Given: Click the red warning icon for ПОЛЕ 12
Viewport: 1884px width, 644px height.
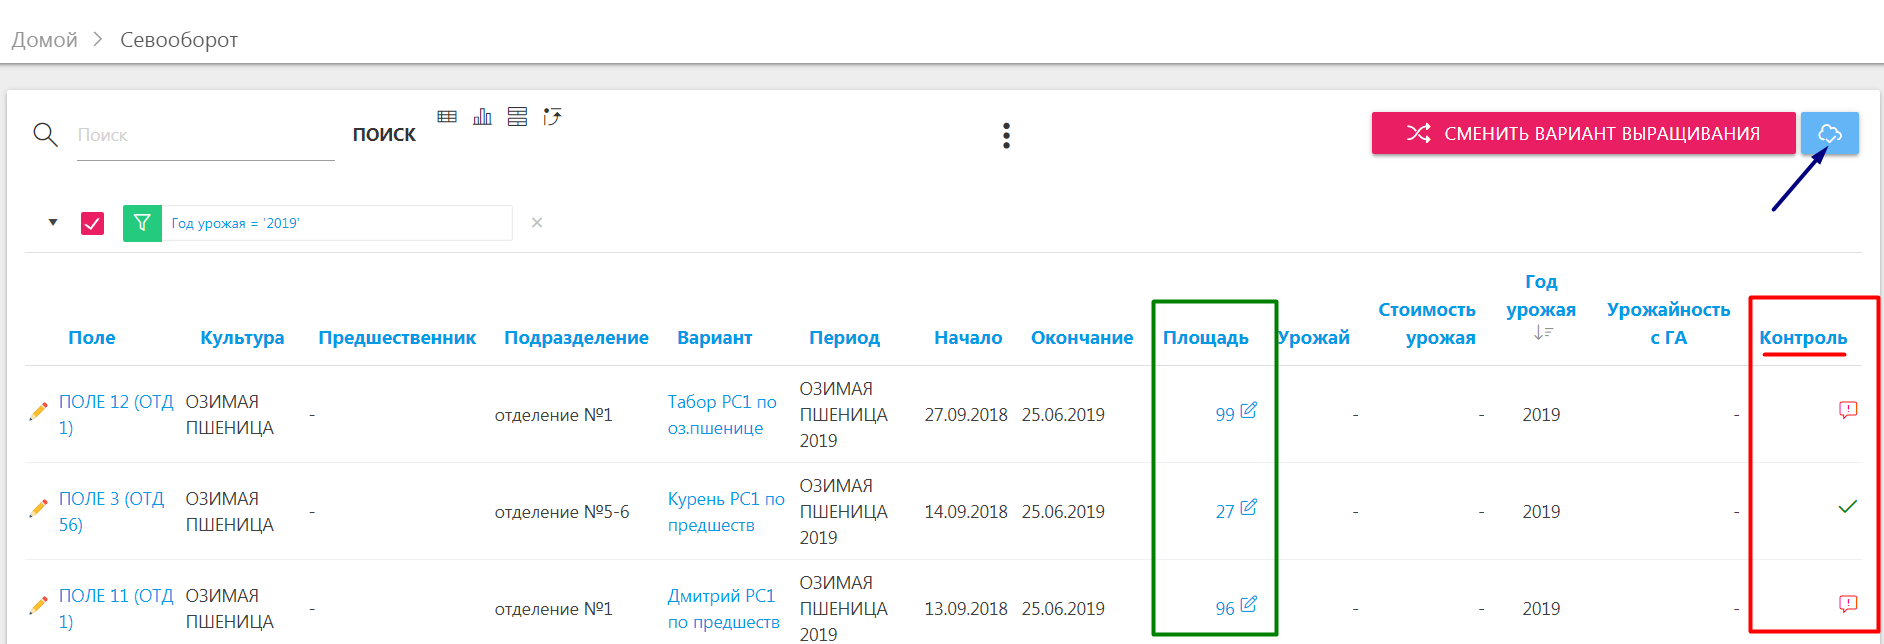Looking at the screenshot, I should pos(1847,410).
